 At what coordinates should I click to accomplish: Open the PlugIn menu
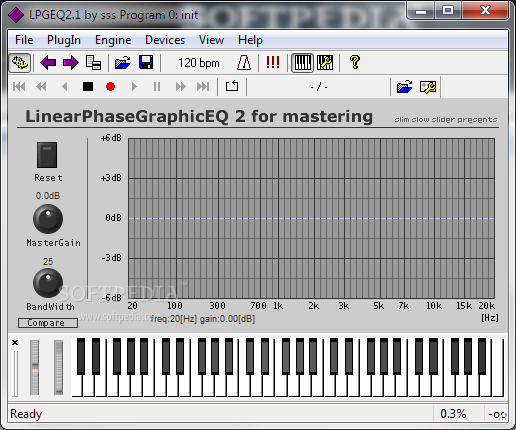(64, 40)
